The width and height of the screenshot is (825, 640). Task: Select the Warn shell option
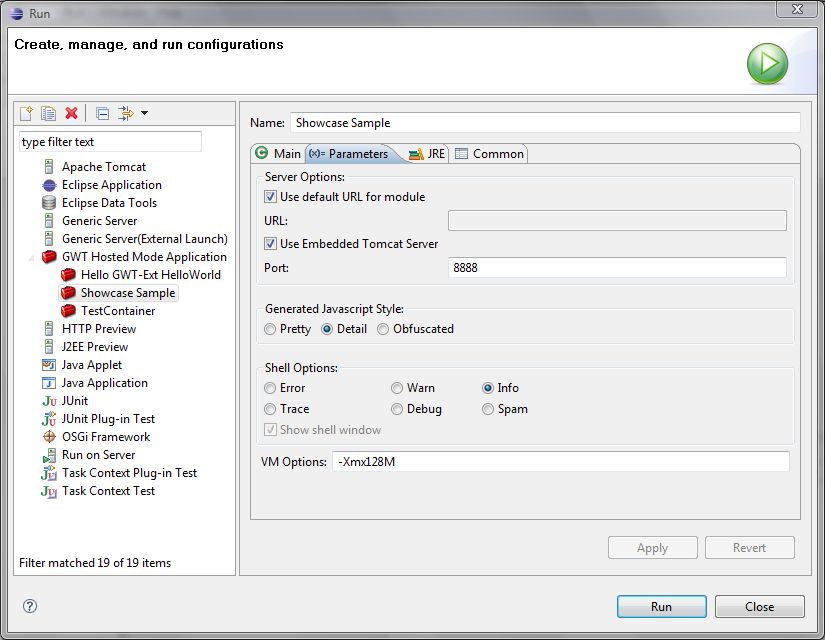(397, 388)
